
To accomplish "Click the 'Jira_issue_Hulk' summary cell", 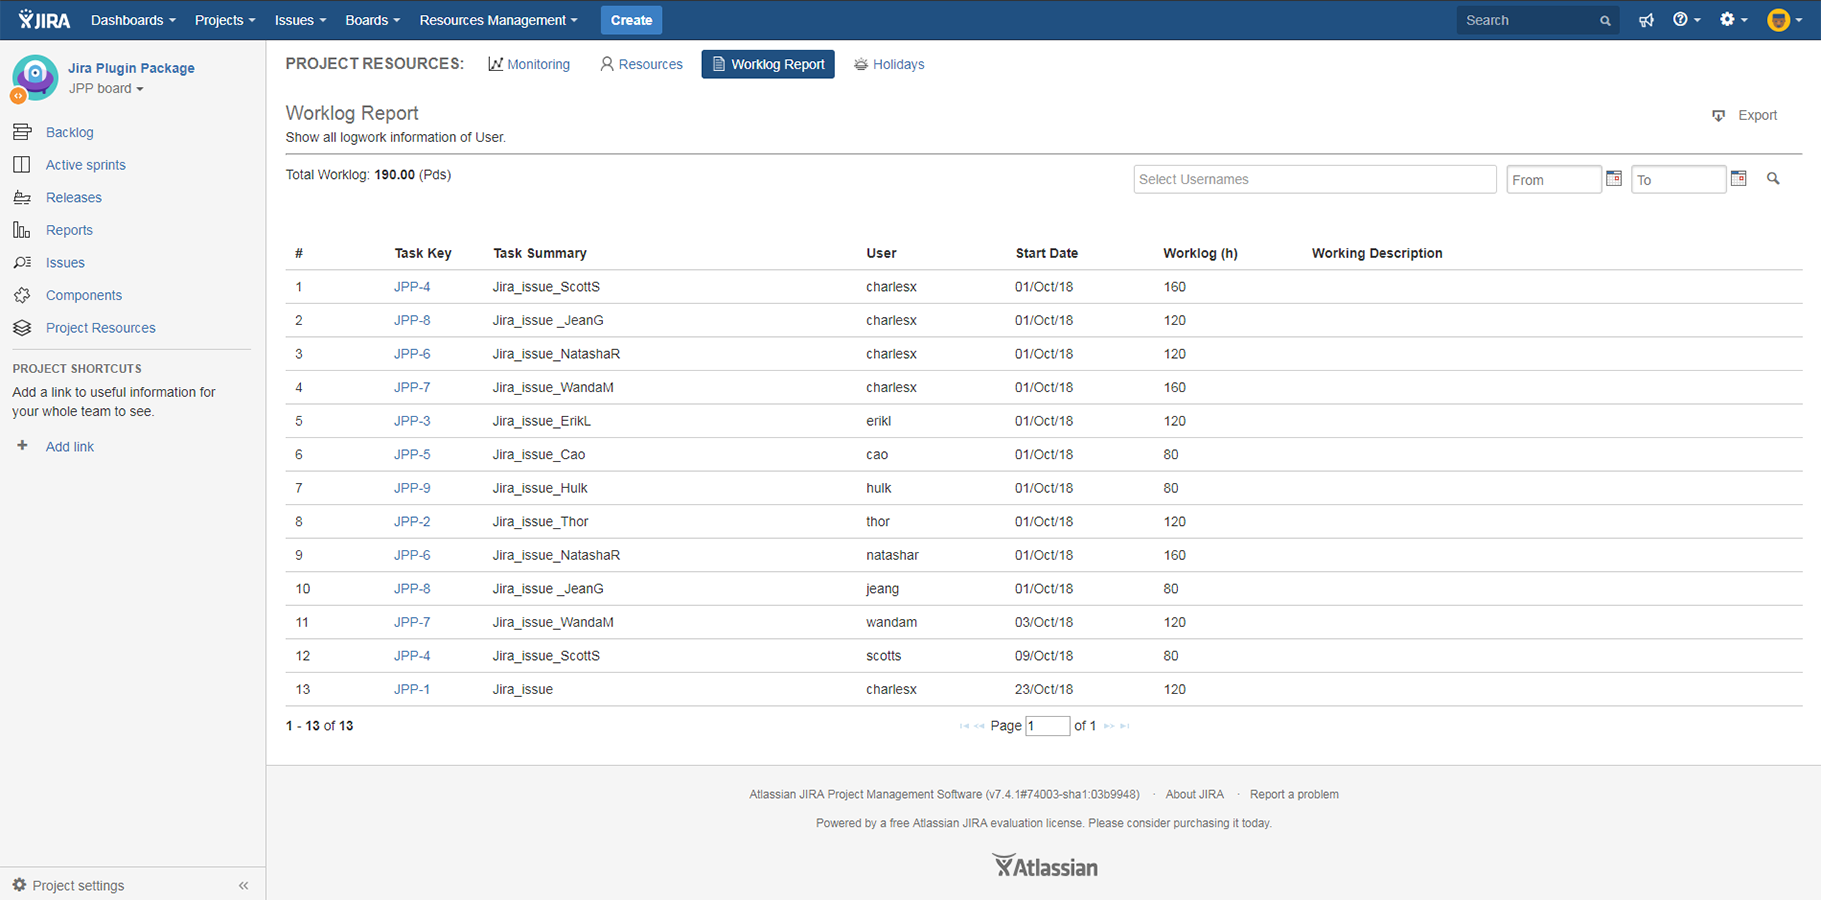I will (540, 488).
